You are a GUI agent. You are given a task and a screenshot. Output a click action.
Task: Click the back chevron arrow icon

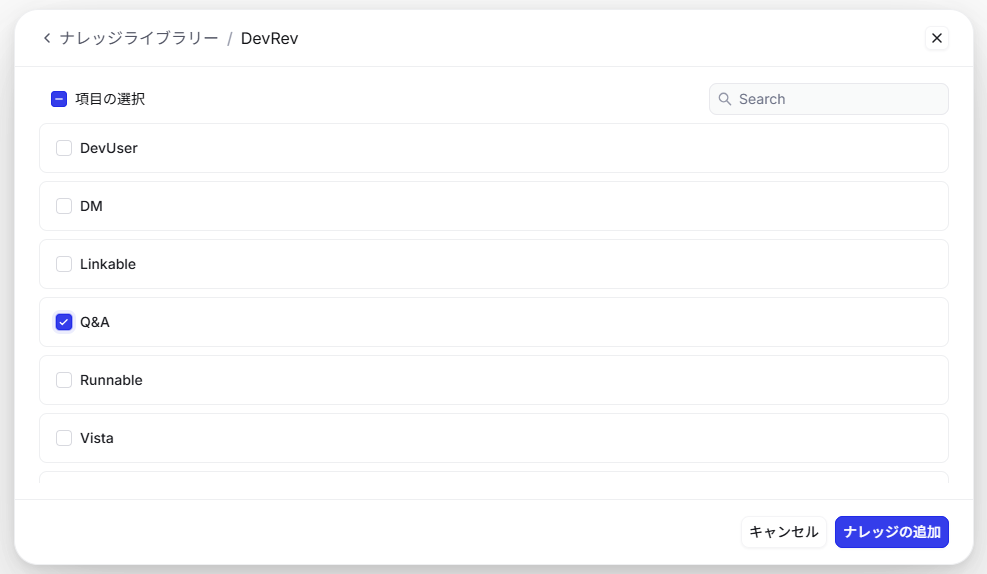click(47, 38)
